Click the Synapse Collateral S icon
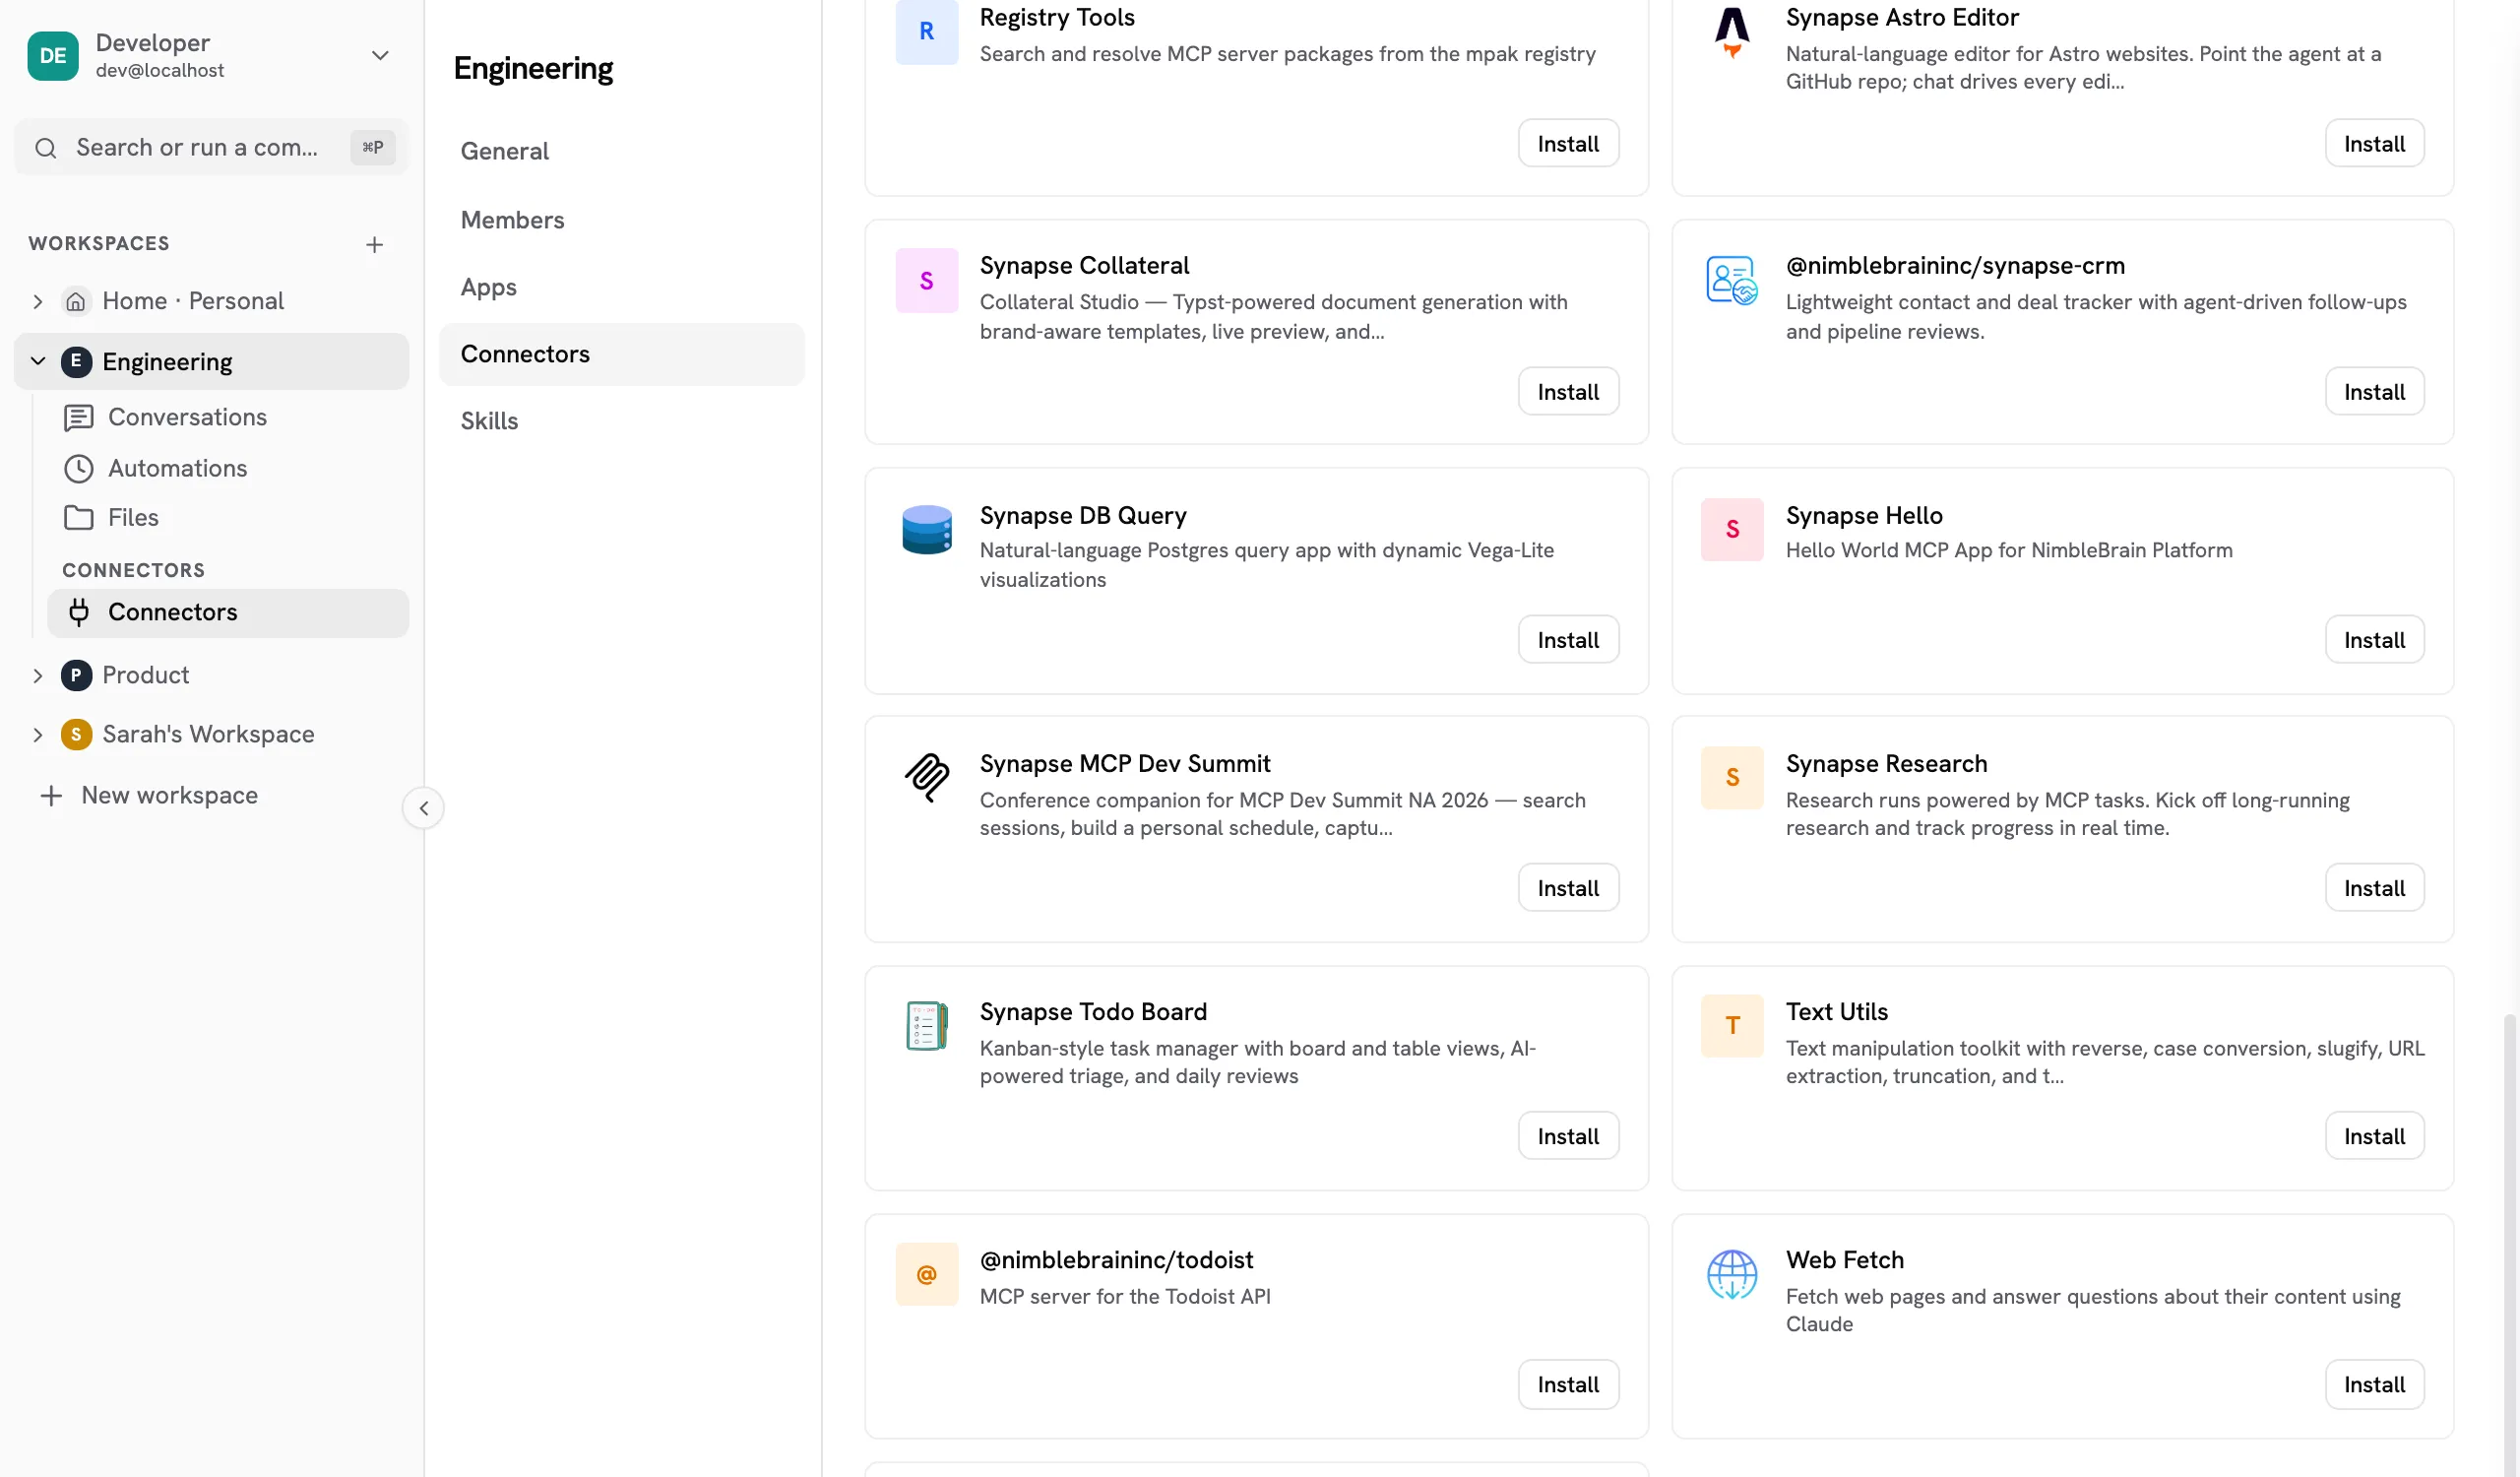 click(x=926, y=280)
